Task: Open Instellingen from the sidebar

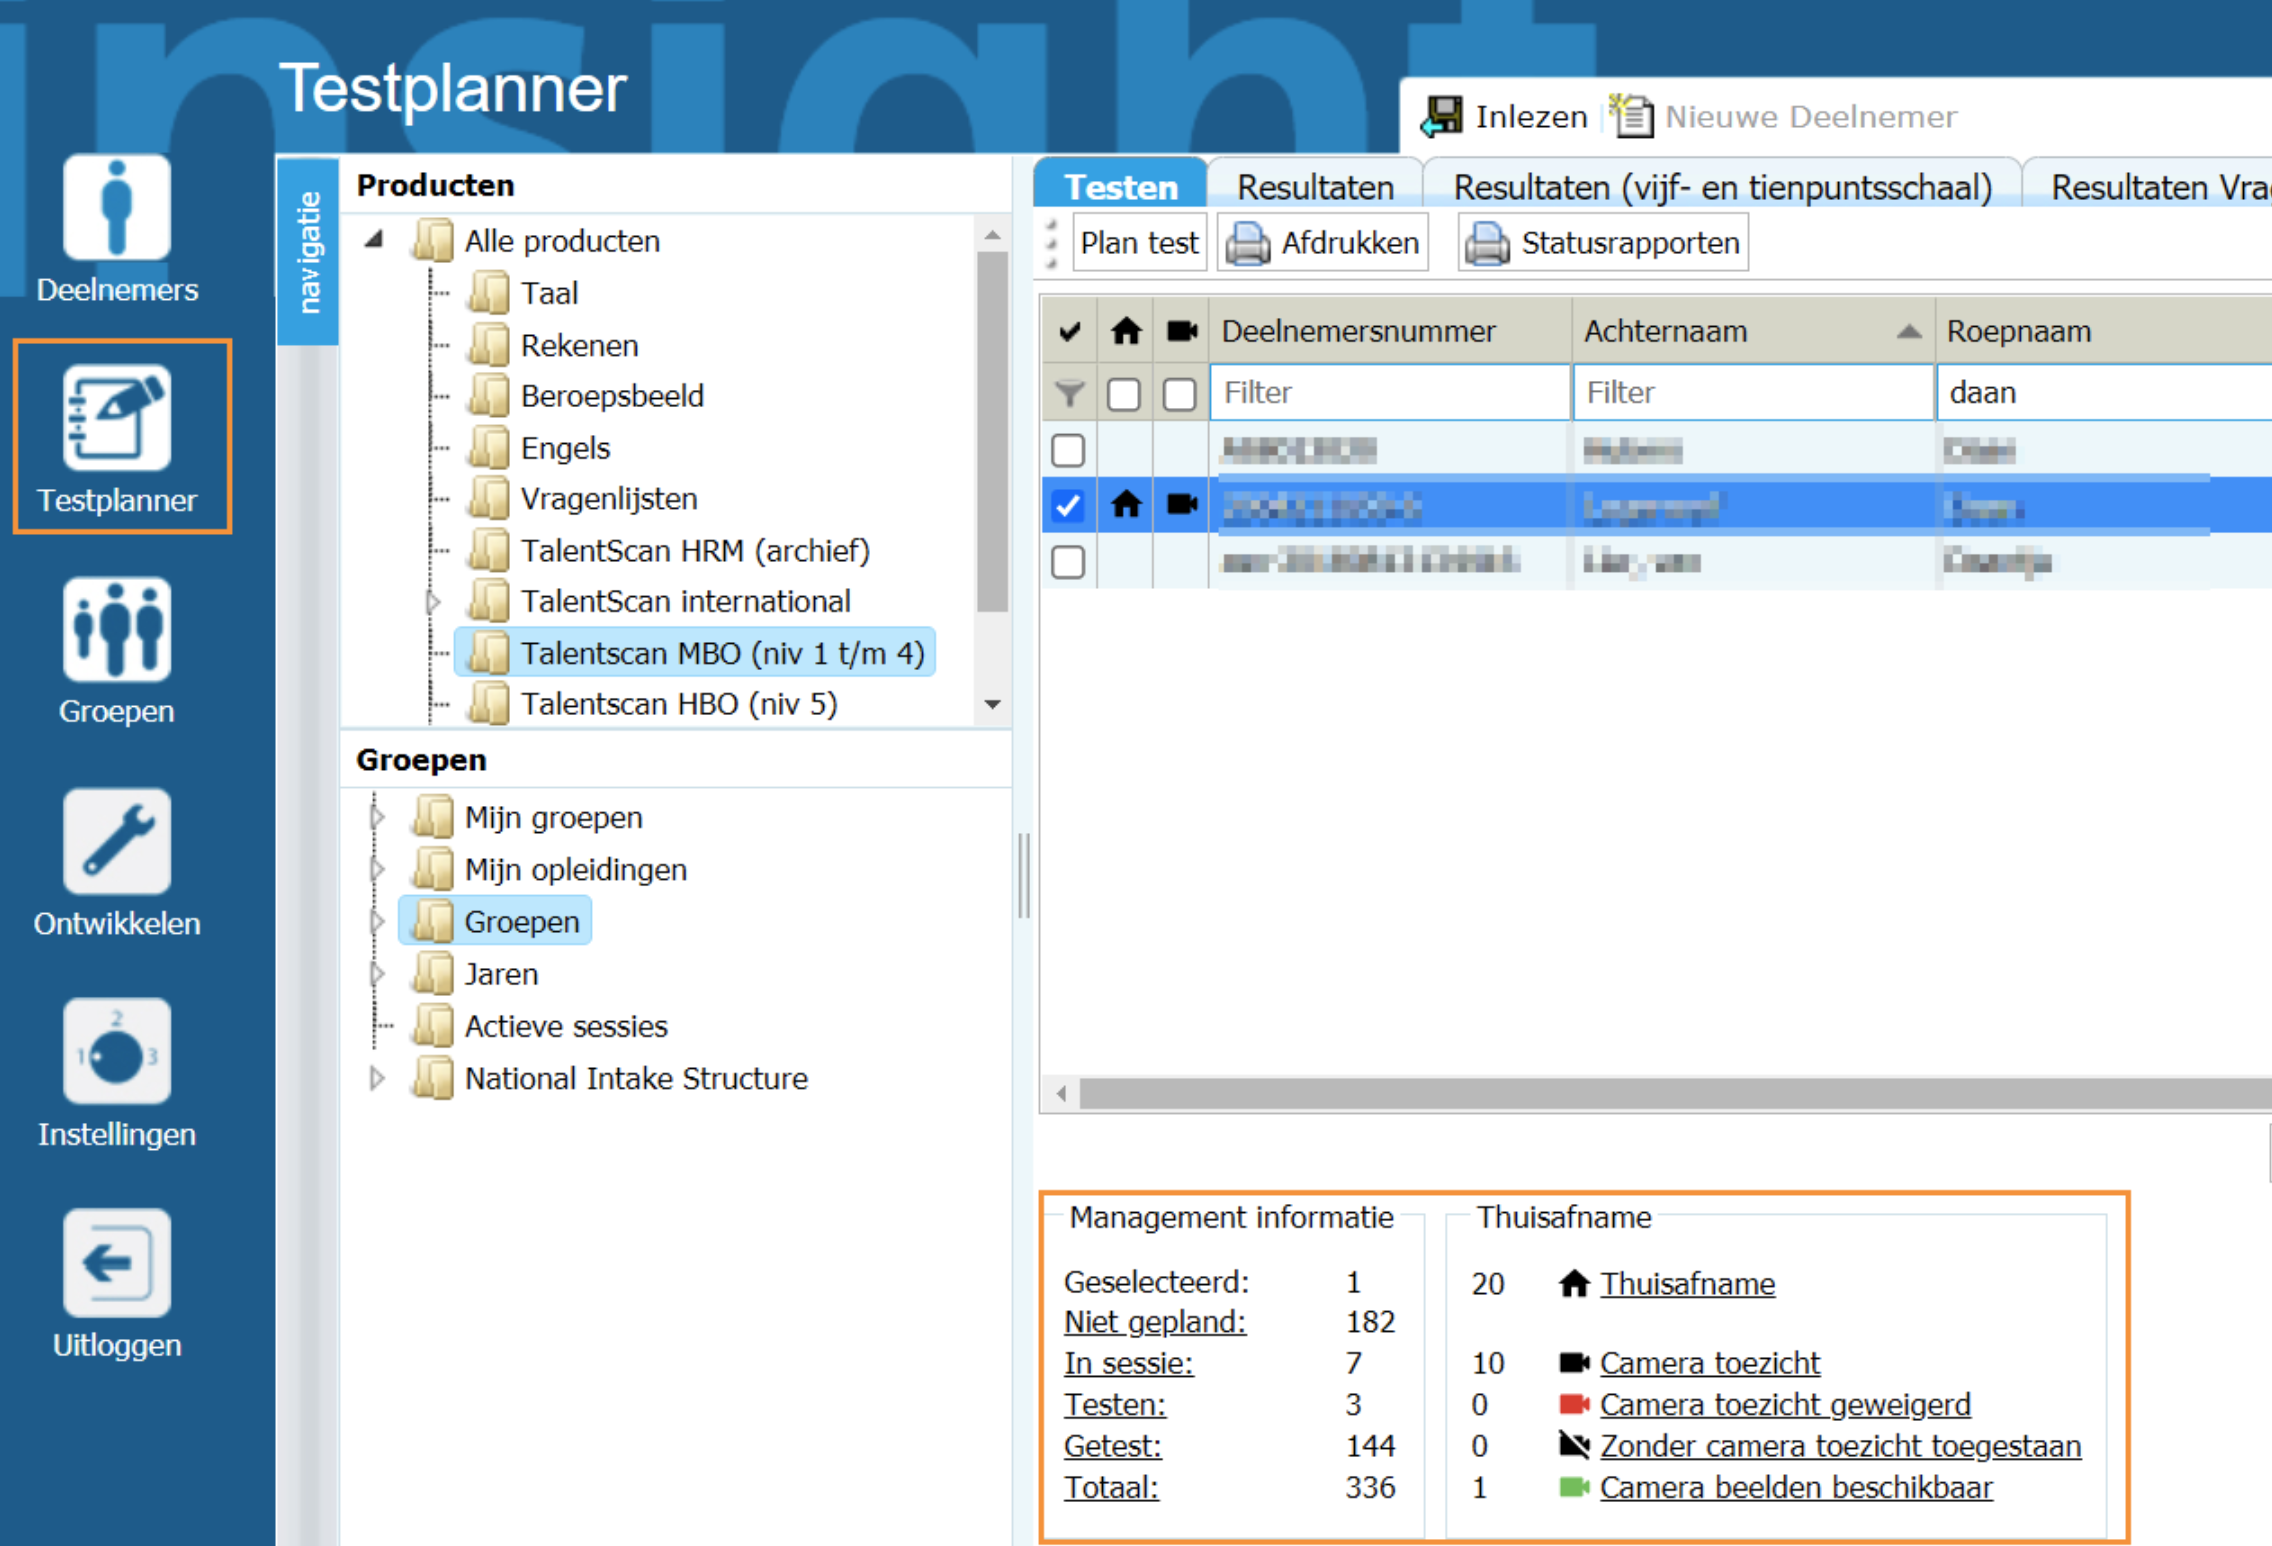Action: click(x=117, y=1052)
